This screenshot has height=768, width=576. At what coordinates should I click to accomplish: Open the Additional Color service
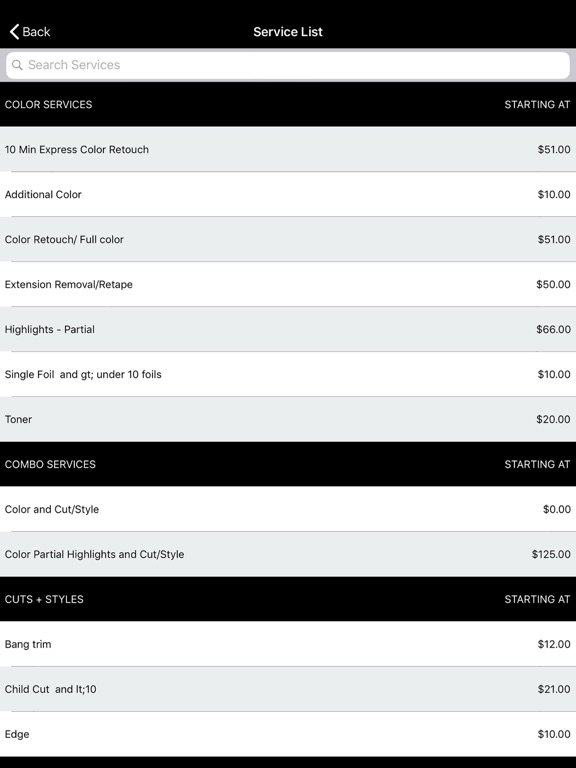[x=288, y=194]
